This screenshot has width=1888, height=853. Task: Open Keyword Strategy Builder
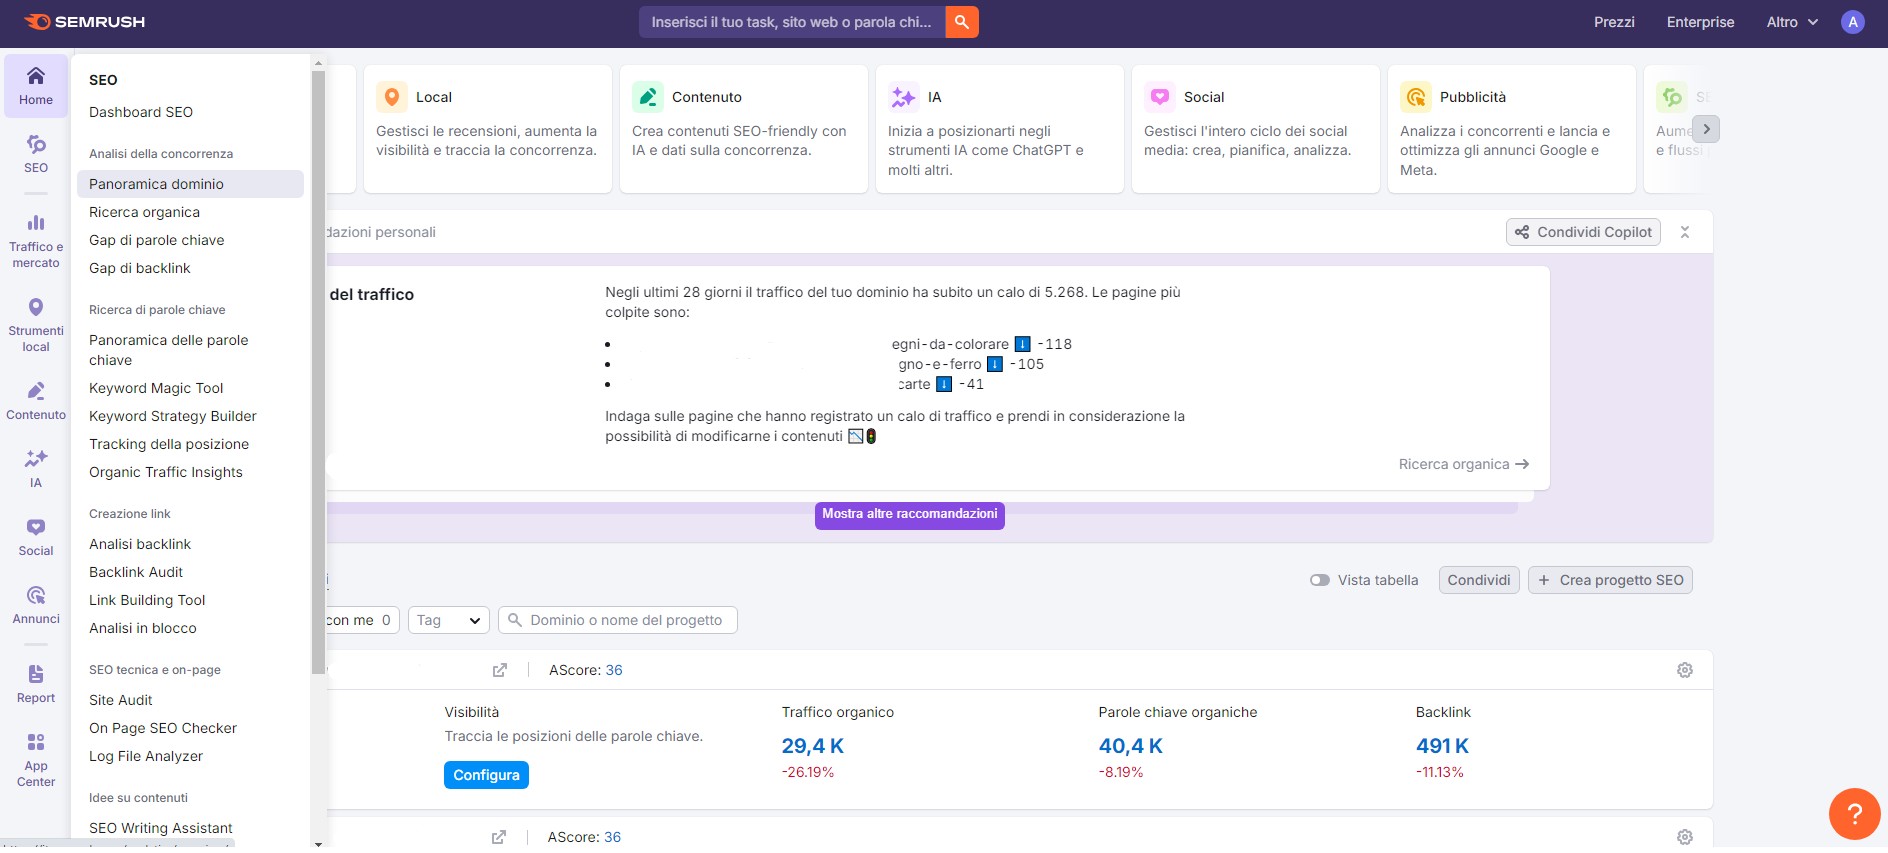click(x=172, y=416)
